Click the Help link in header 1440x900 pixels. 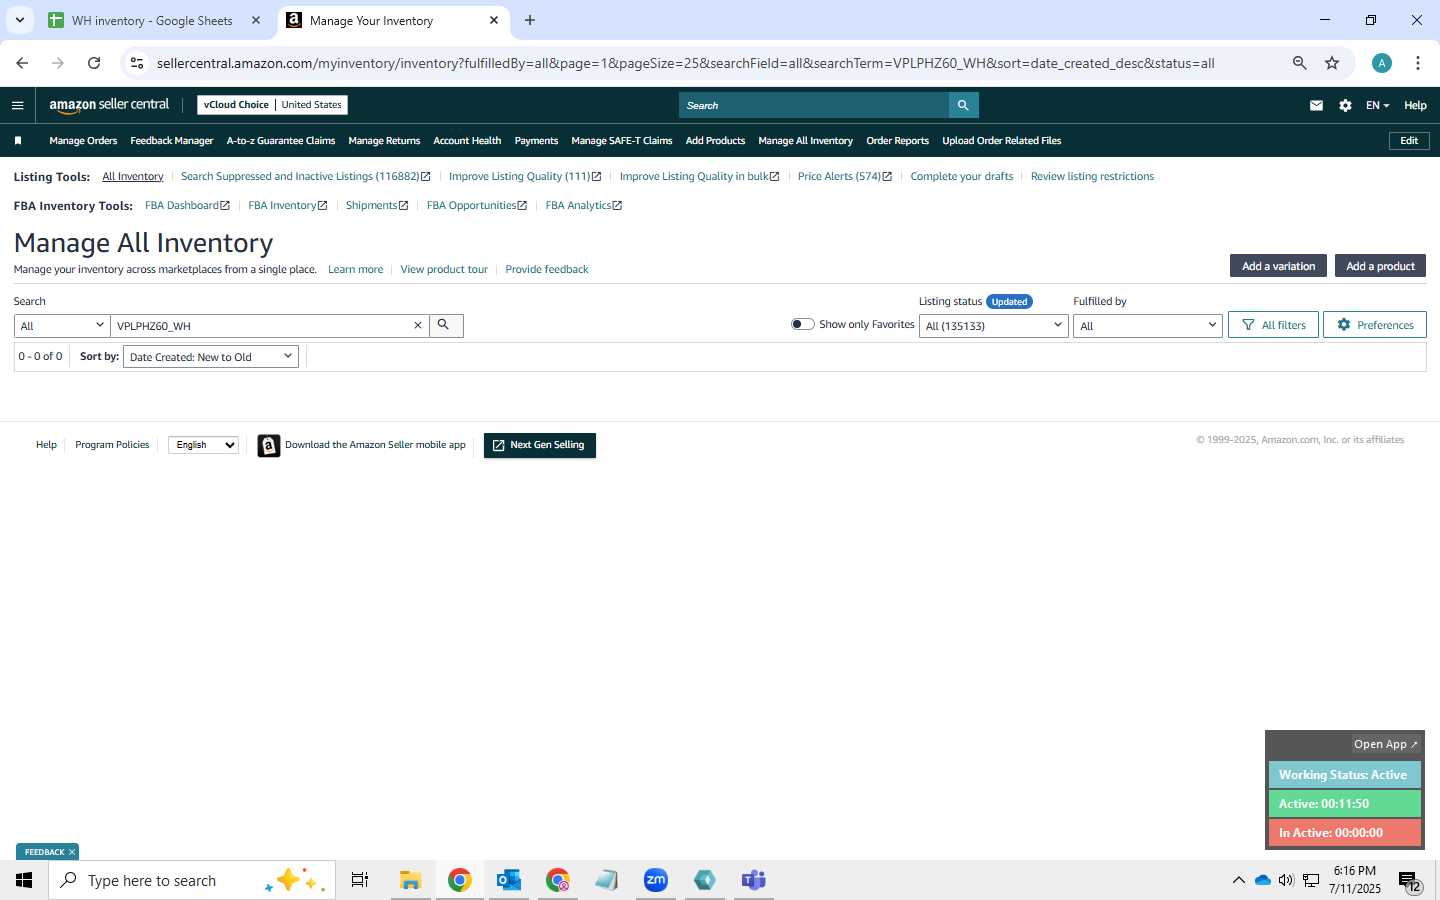[x=1415, y=105]
